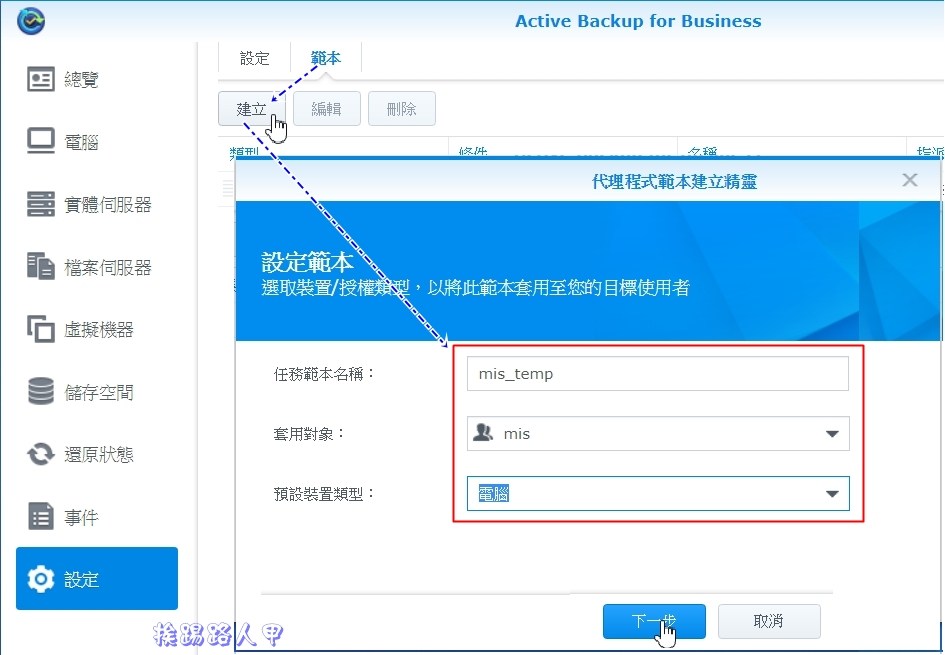Click 下一步 to proceed in wizard
The image size is (945, 655).
tap(654, 621)
